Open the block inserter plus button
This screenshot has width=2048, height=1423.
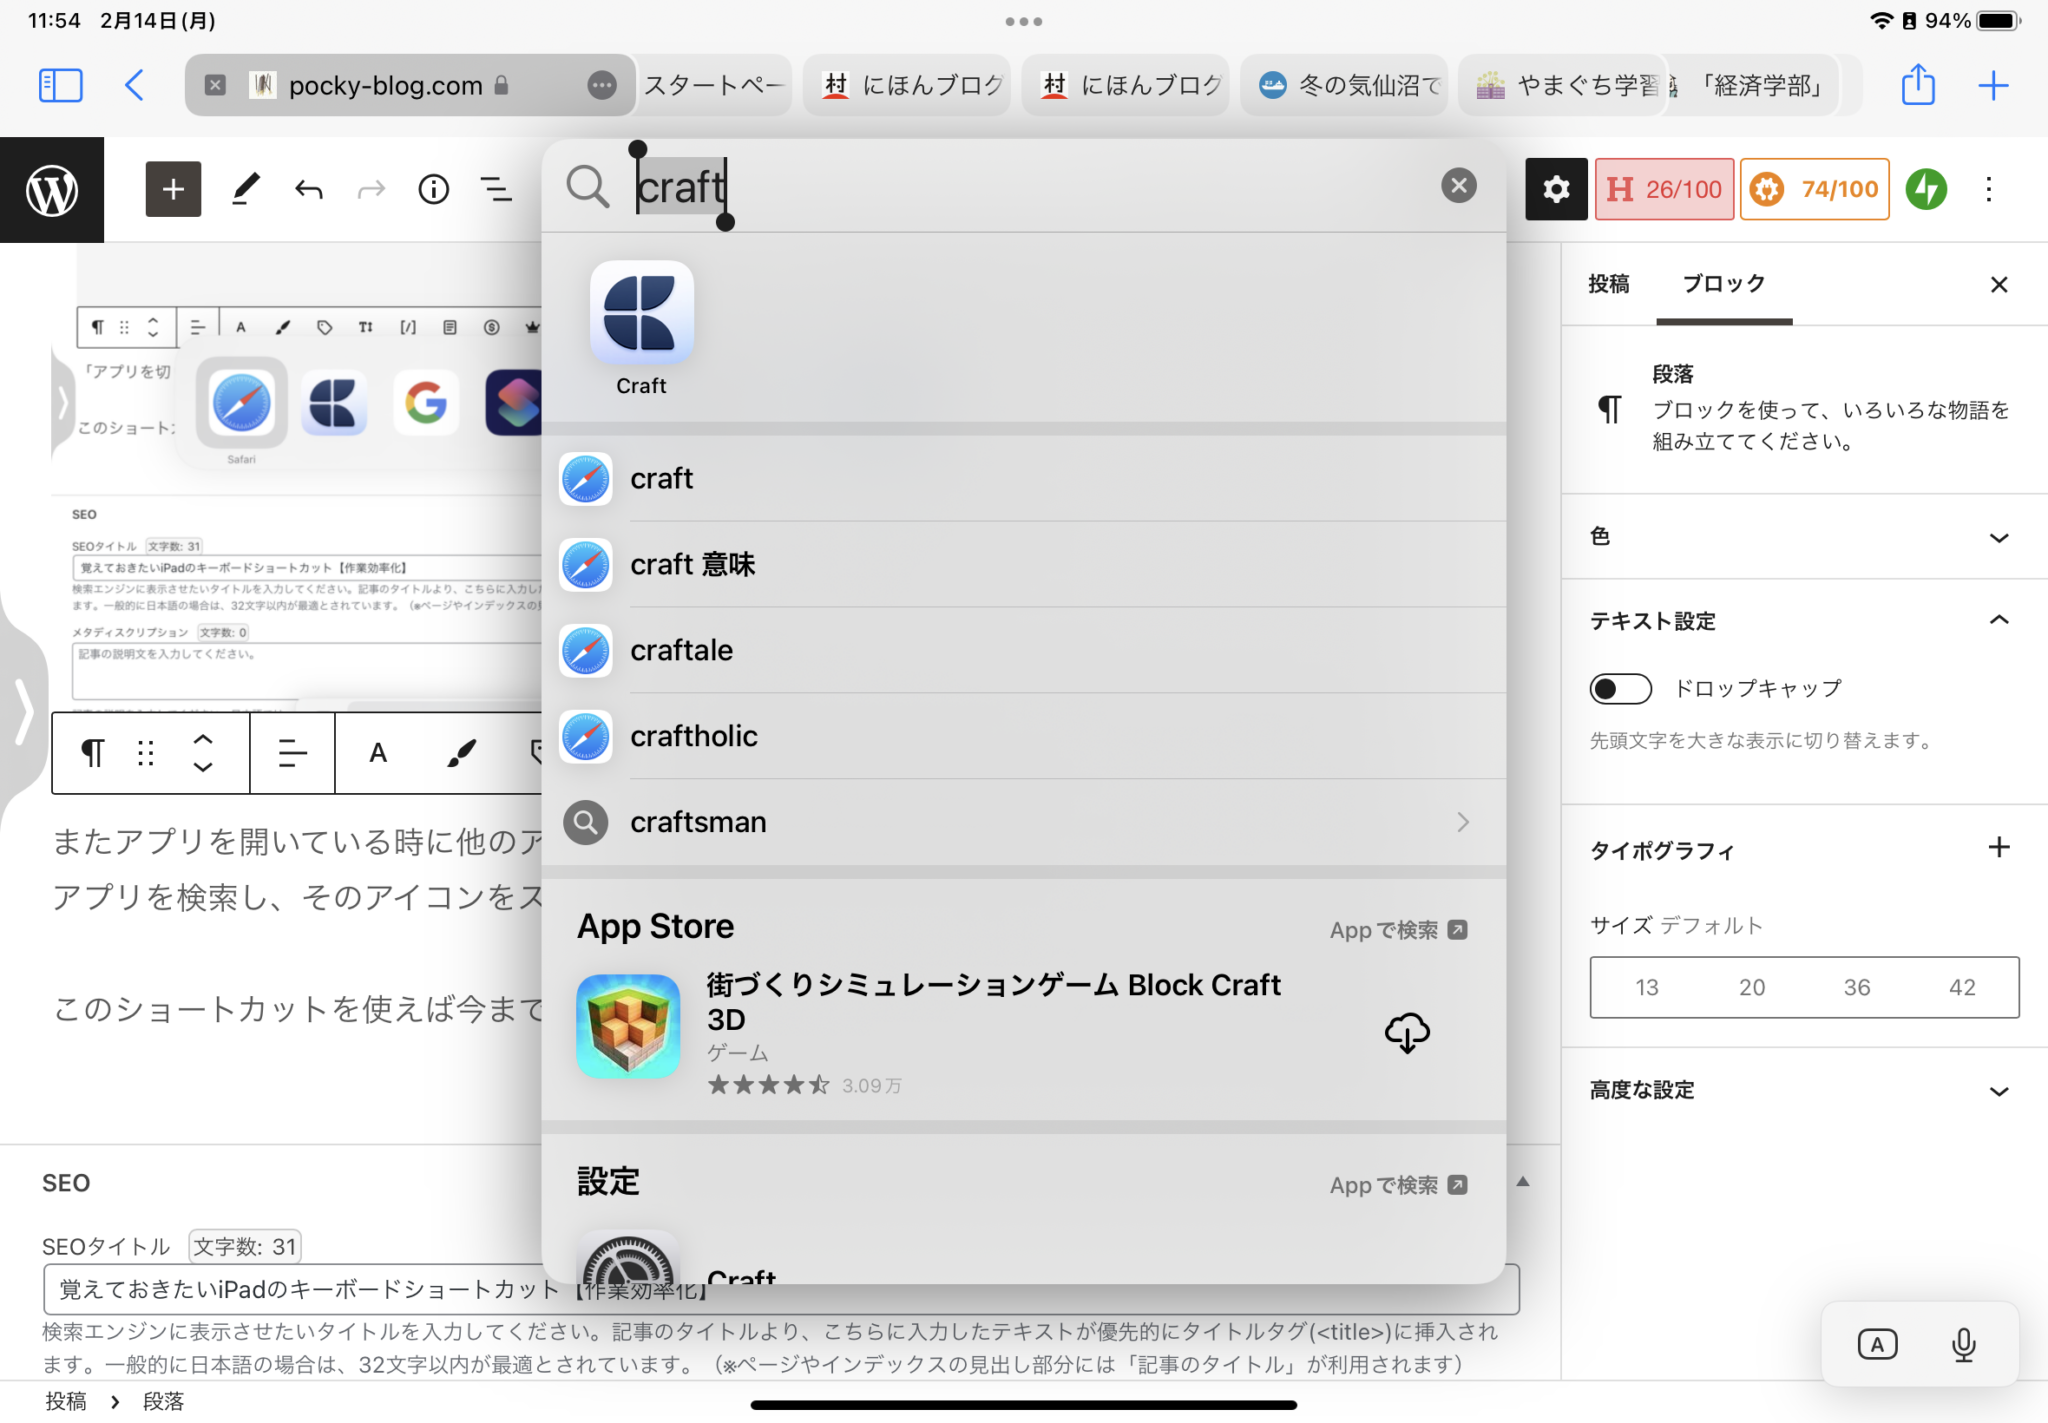click(173, 189)
